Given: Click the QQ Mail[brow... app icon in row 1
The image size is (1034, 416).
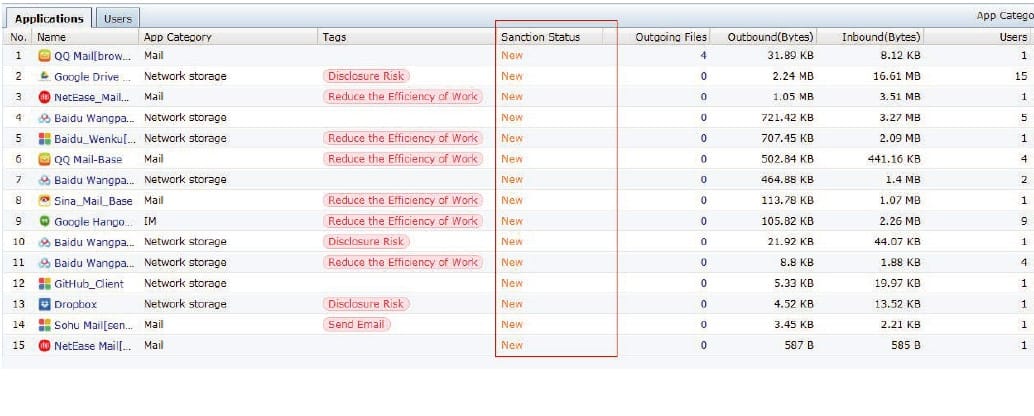Looking at the screenshot, I should (44, 55).
